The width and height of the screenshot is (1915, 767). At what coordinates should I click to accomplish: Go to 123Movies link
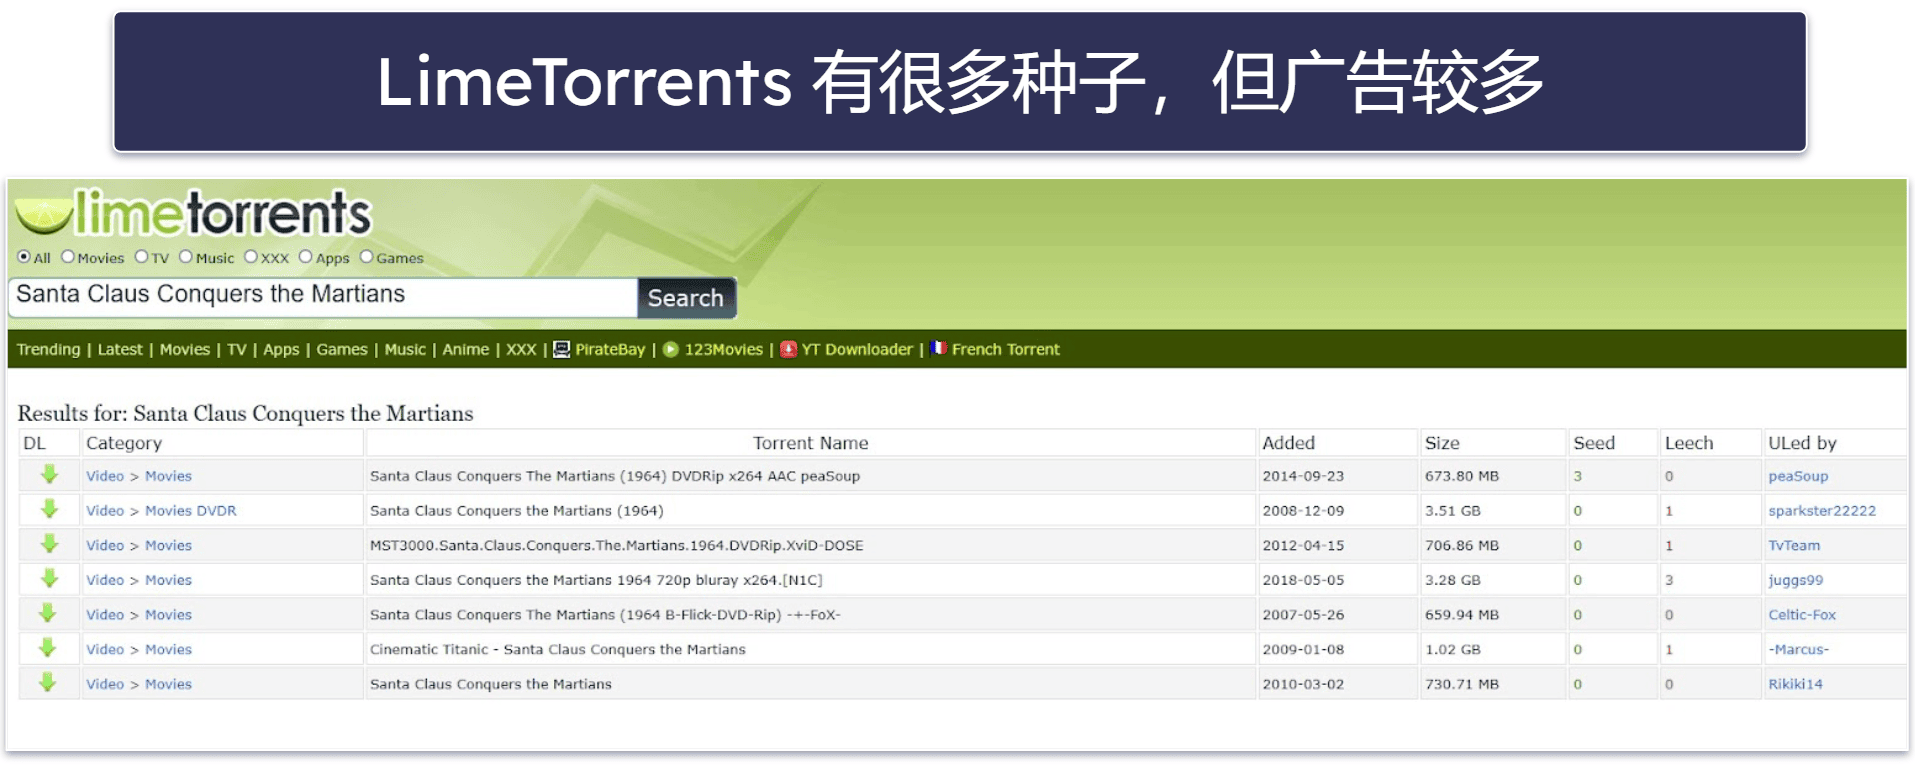(724, 349)
